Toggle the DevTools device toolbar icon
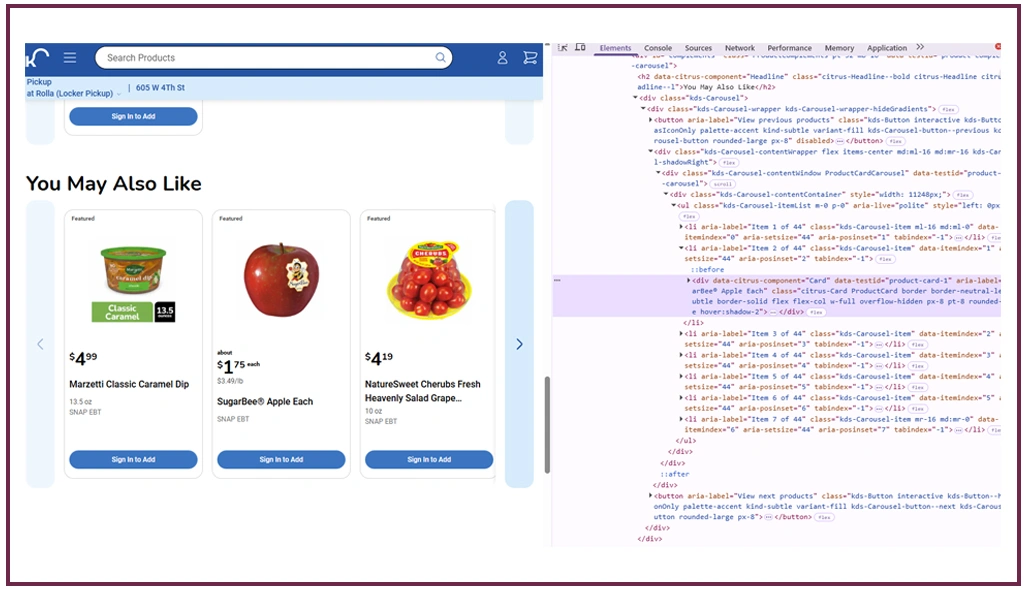The height and width of the screenshot is (589, 1026). [x=580, y=48]
